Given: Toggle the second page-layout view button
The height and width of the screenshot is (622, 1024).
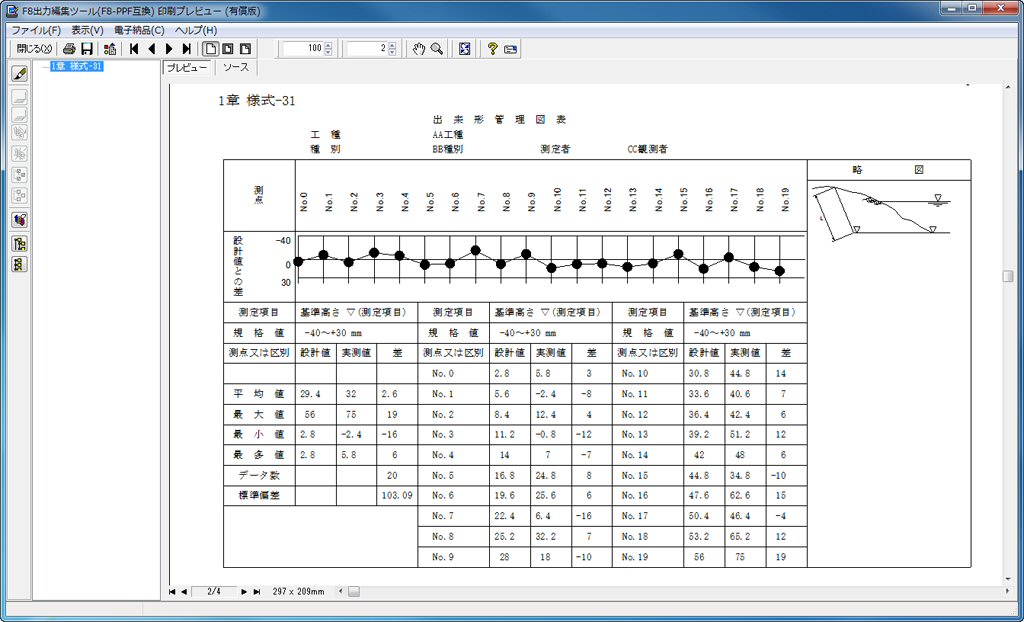Looking at the screenshot, I should (228, 48).
